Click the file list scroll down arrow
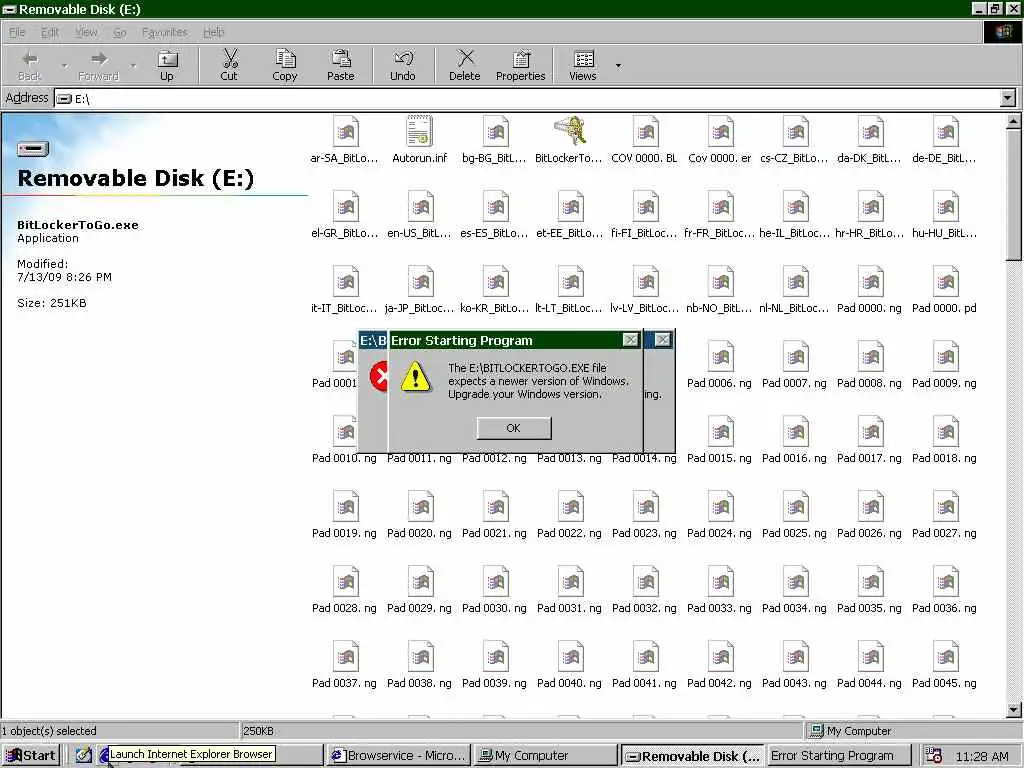Screen dimensions: 1024x768 pyautogui.click(x=1014, y=709)
